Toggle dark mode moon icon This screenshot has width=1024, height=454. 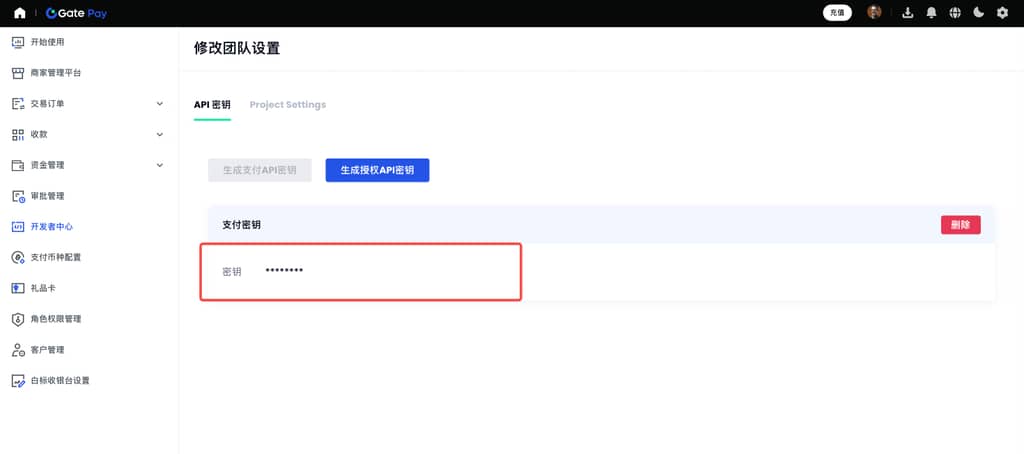[979, 13]
